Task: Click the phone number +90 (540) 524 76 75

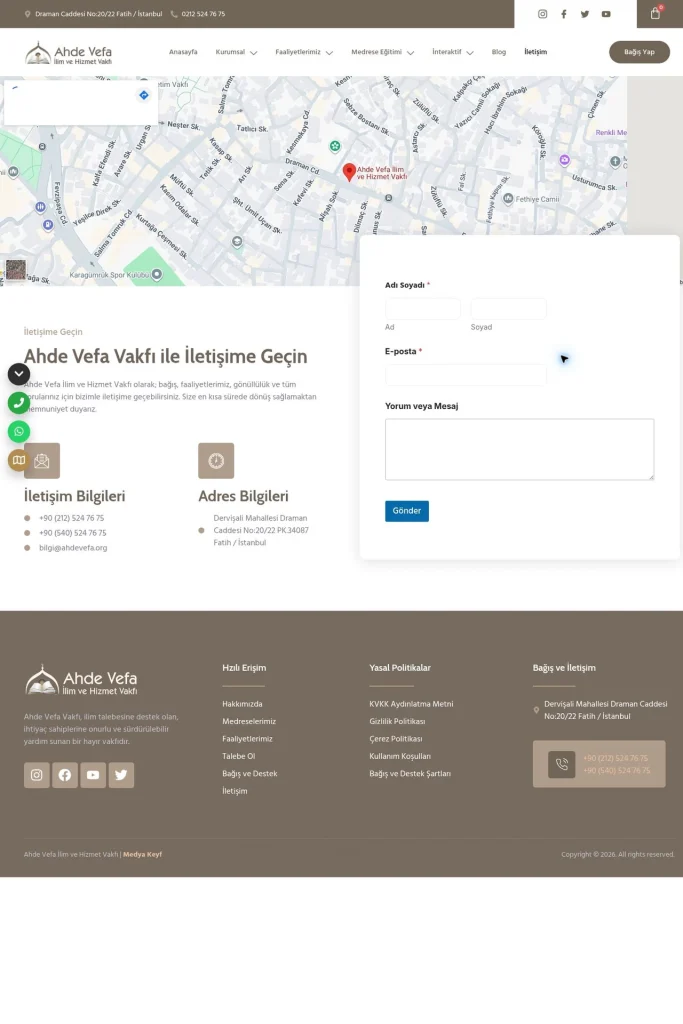Action: coord(72,533)
